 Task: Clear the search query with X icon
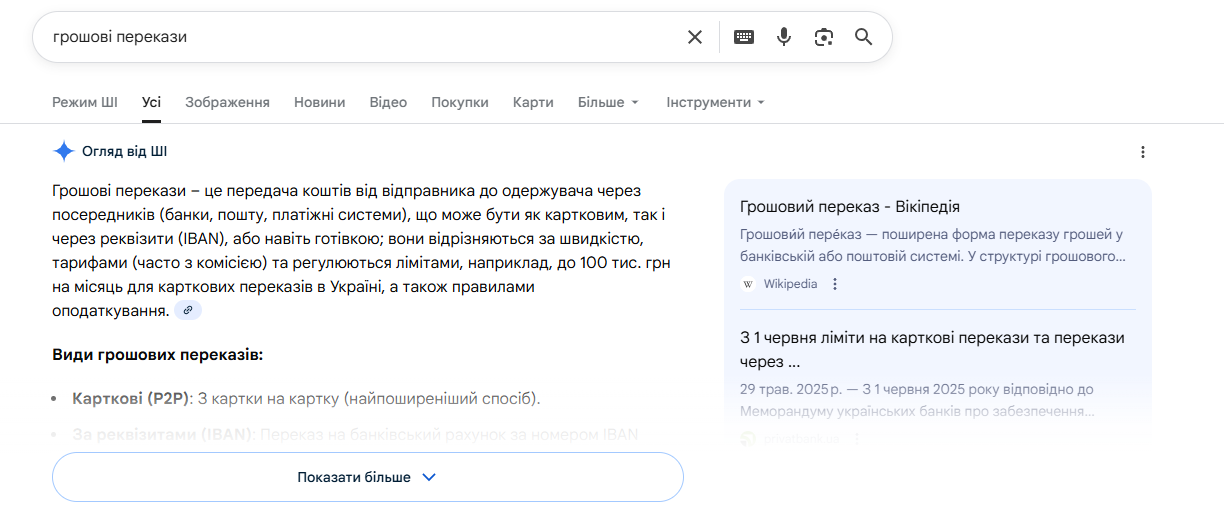coord(695,37)
